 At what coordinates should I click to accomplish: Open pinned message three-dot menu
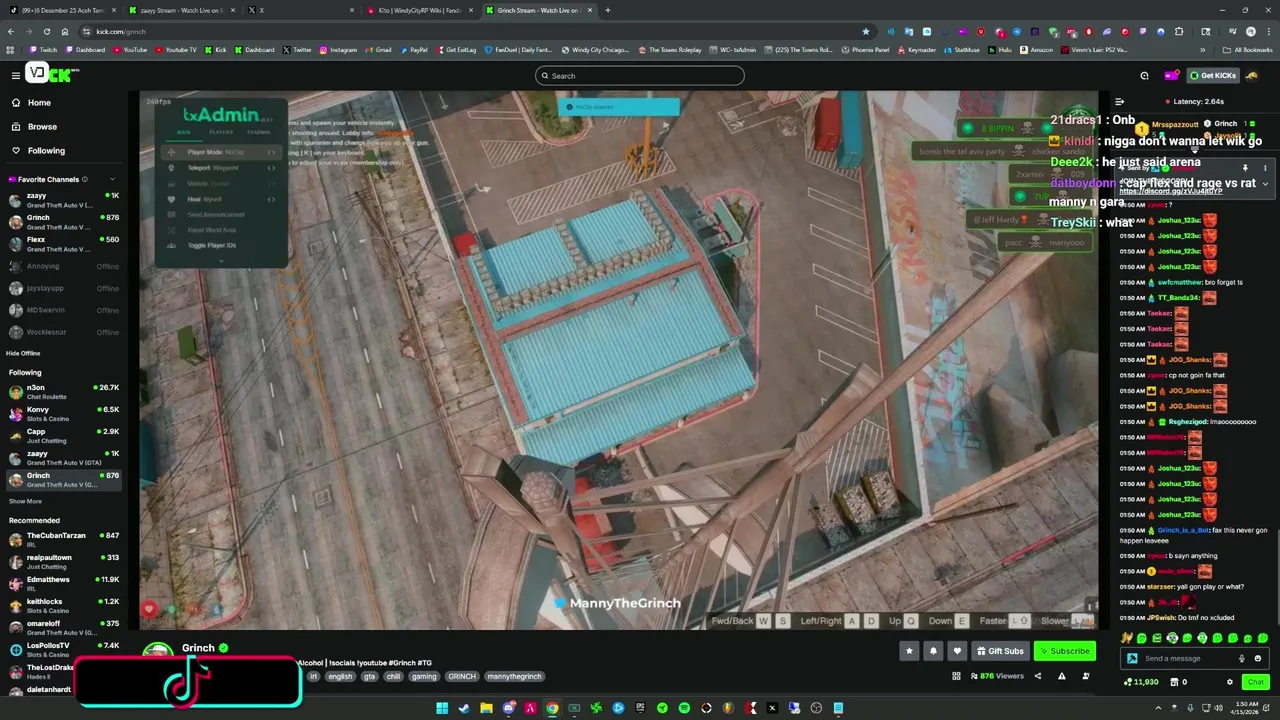coord(1265,168)
